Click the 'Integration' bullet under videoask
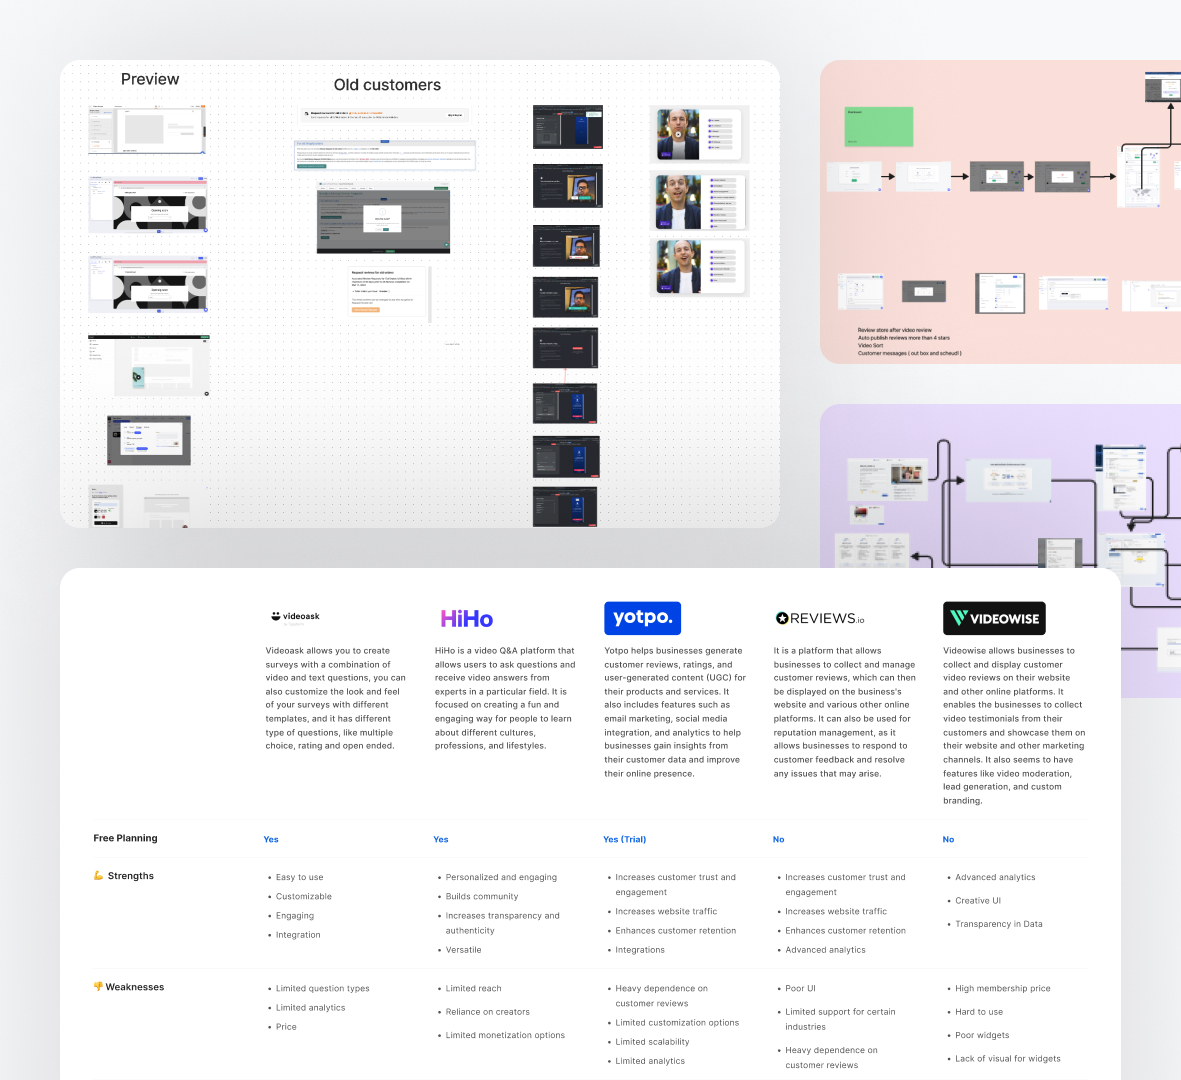Viewport: 1181px width, 1080px height. point(298,935)
